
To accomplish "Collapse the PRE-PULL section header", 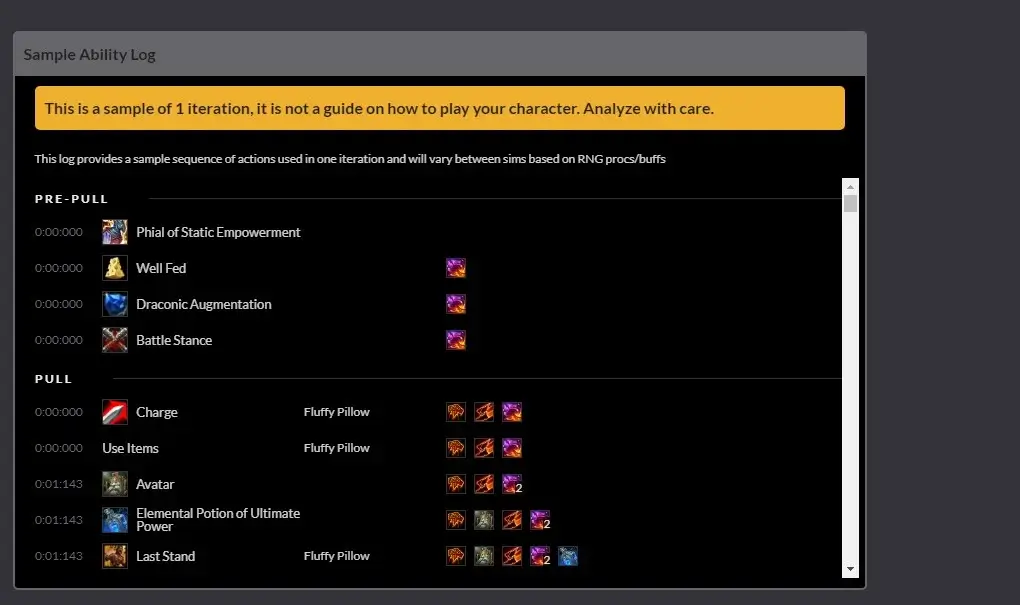I will pos(71,198).
